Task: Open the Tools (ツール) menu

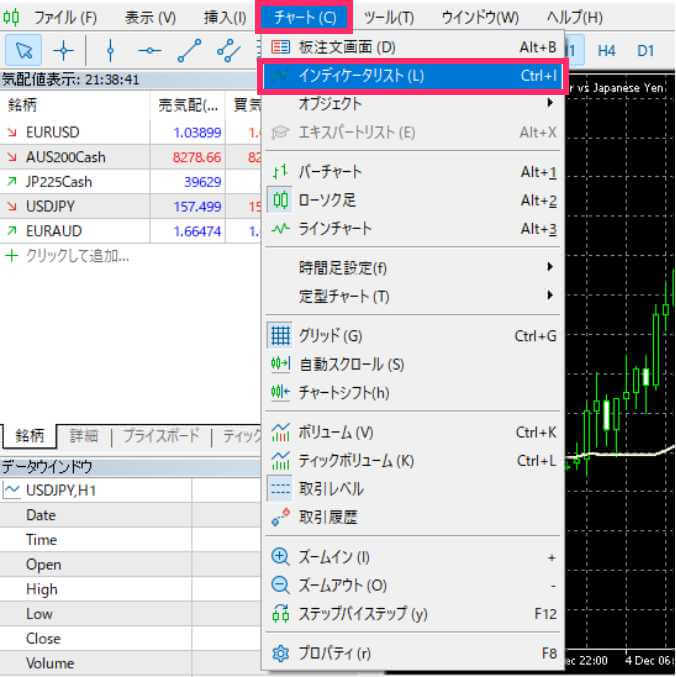Action: point(389,17)
